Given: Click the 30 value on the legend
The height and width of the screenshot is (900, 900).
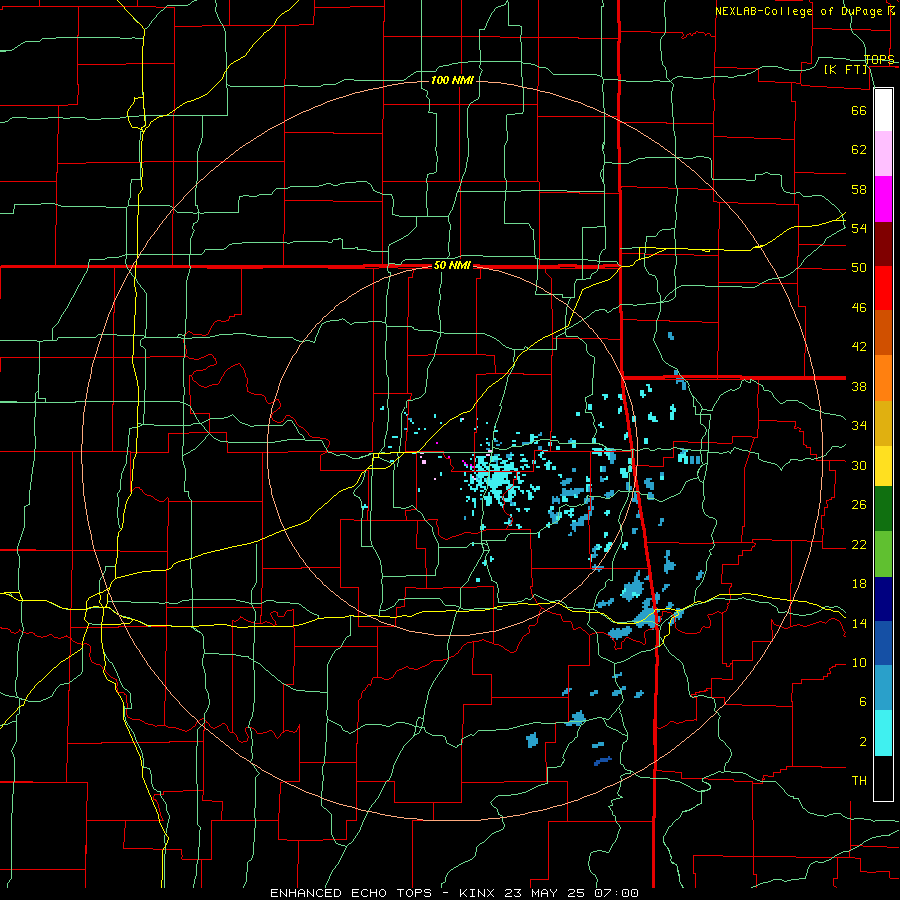Looking at the screenshot, I should 859,465.
